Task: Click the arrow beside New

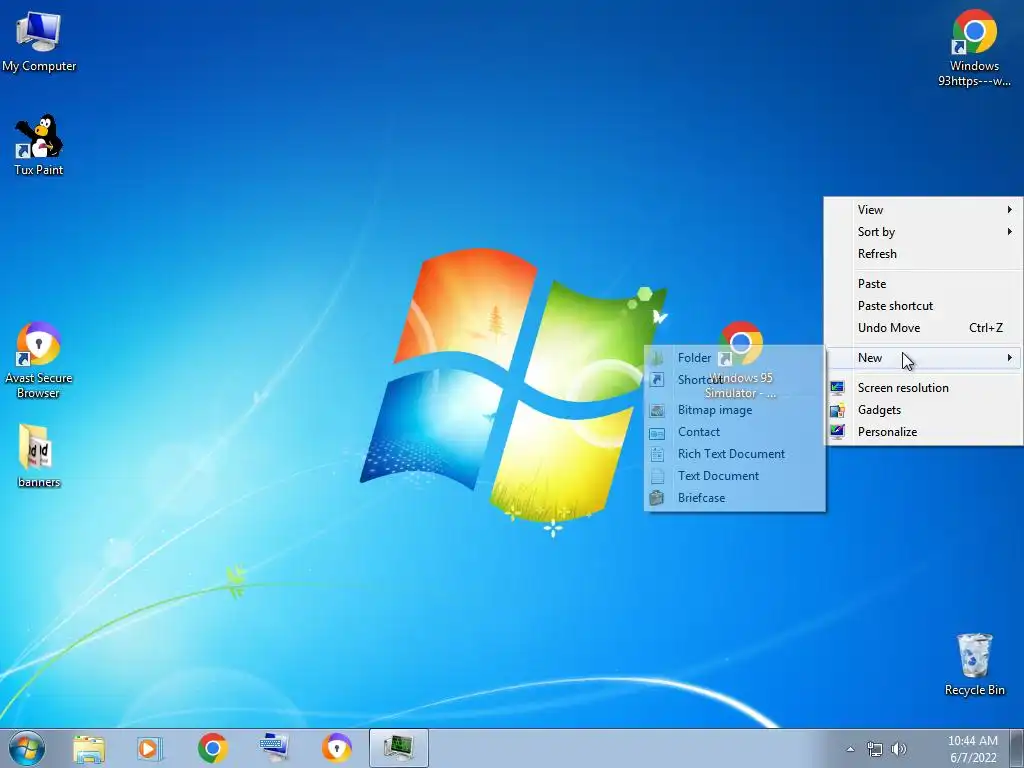Action: point(1010,358)
